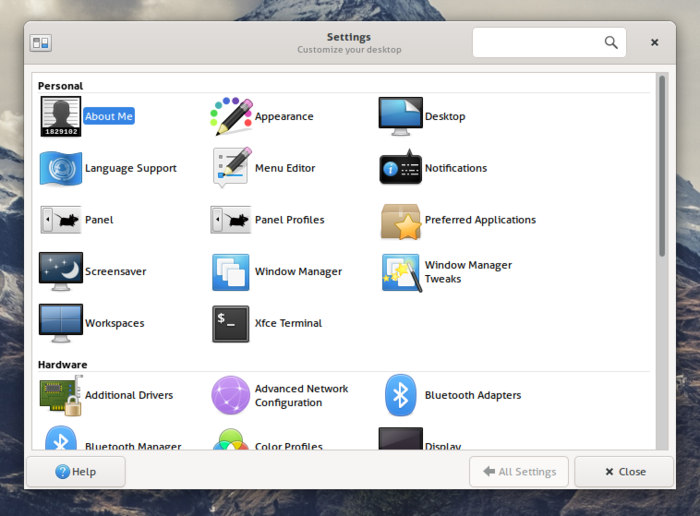Click the "Preferred Applications" label
700x516 pixels.
480,220
